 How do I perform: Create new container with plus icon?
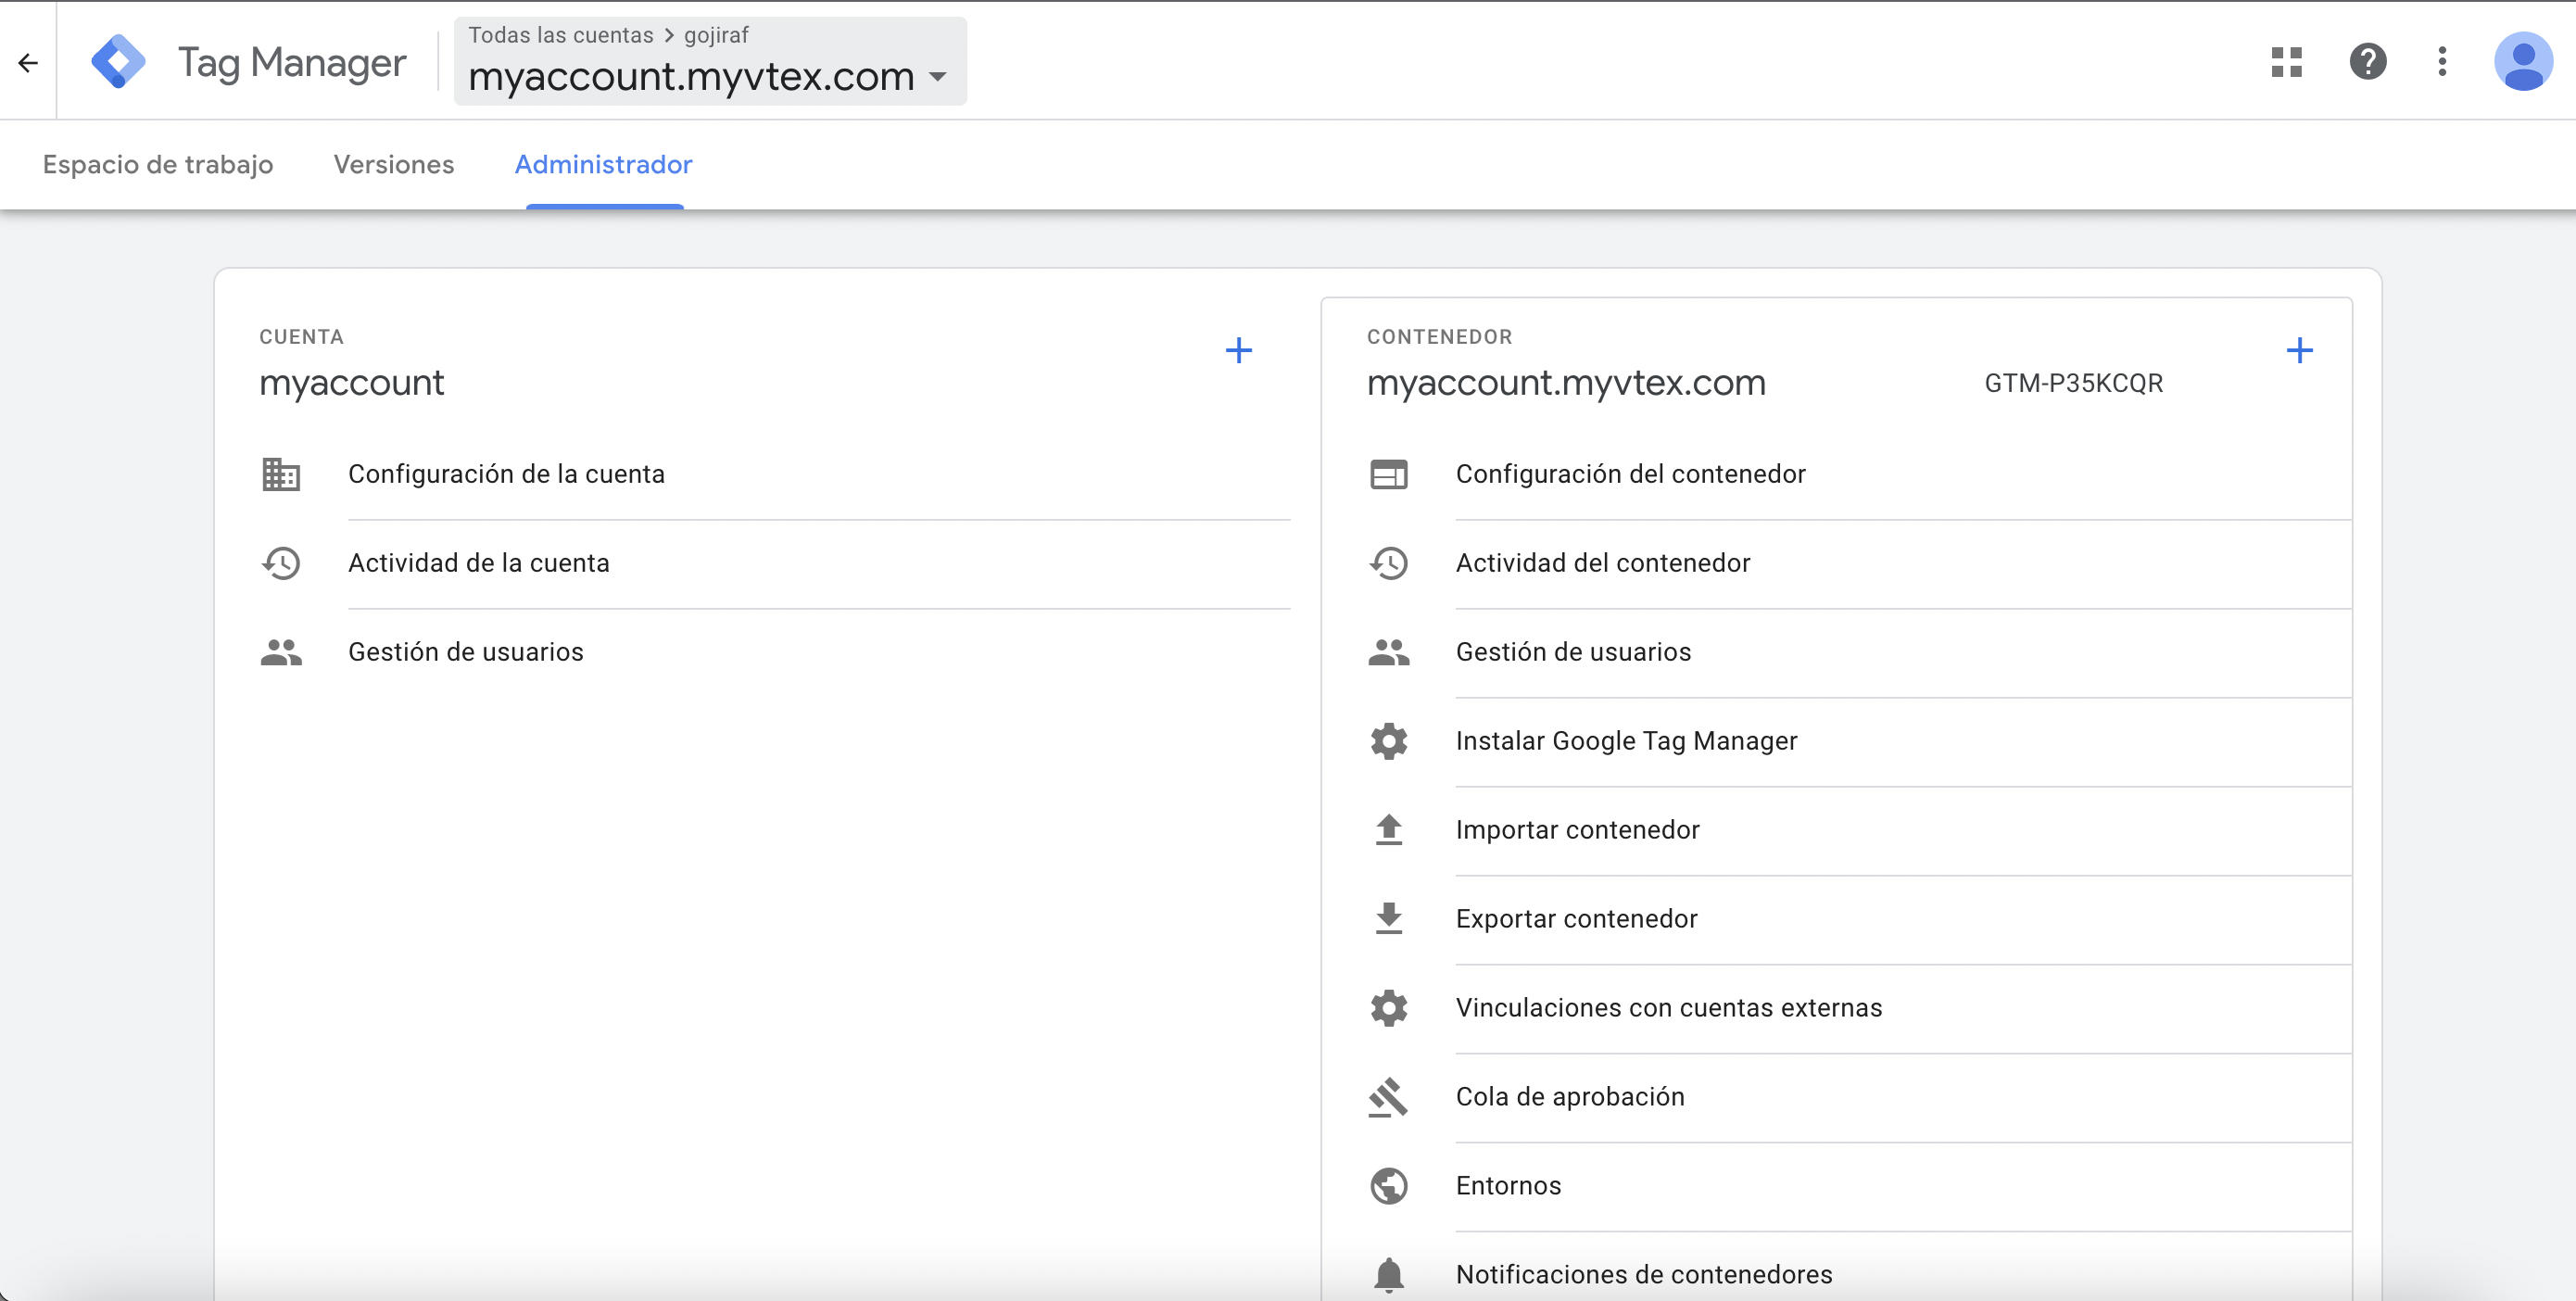coord(2299,350)
